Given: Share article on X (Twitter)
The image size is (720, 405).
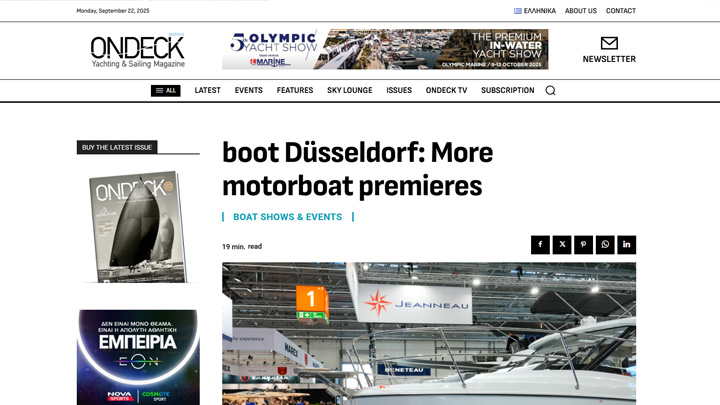Looking at the screenshot, I should point(562,245).
